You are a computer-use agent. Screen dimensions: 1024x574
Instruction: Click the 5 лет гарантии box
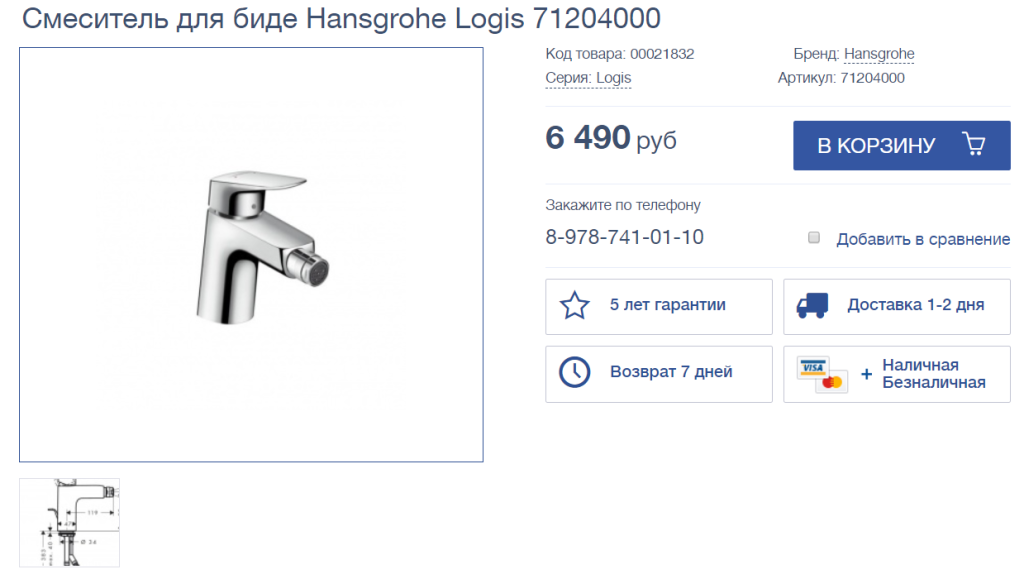[x=659, y=307]
